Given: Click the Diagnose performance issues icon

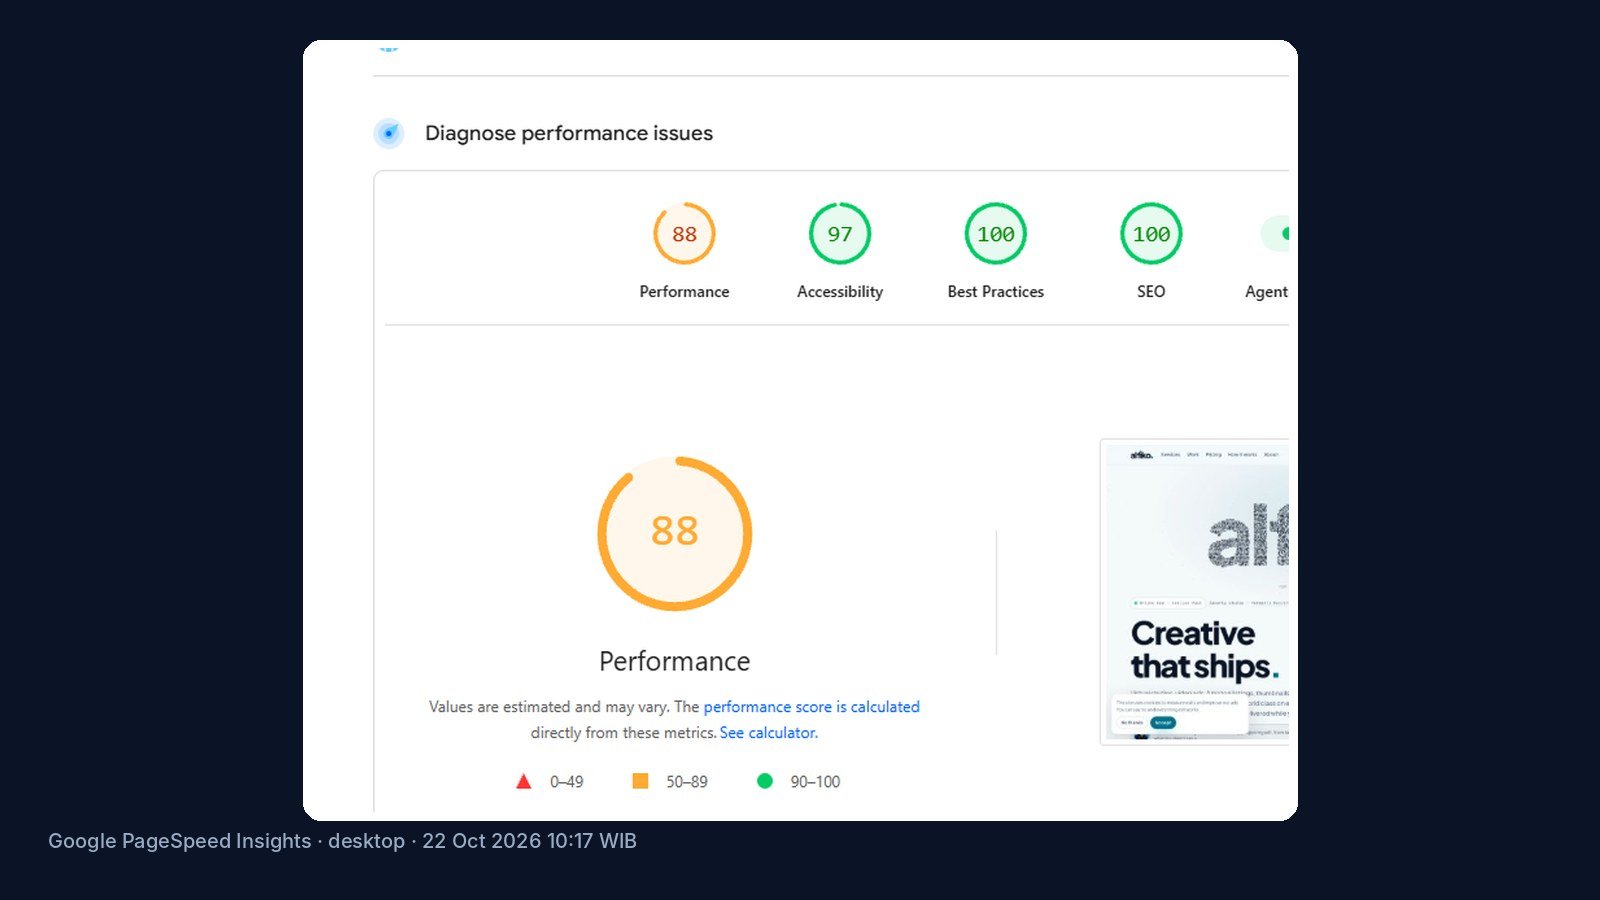Looking at the screenshot, I should click(x=389, y=133).
